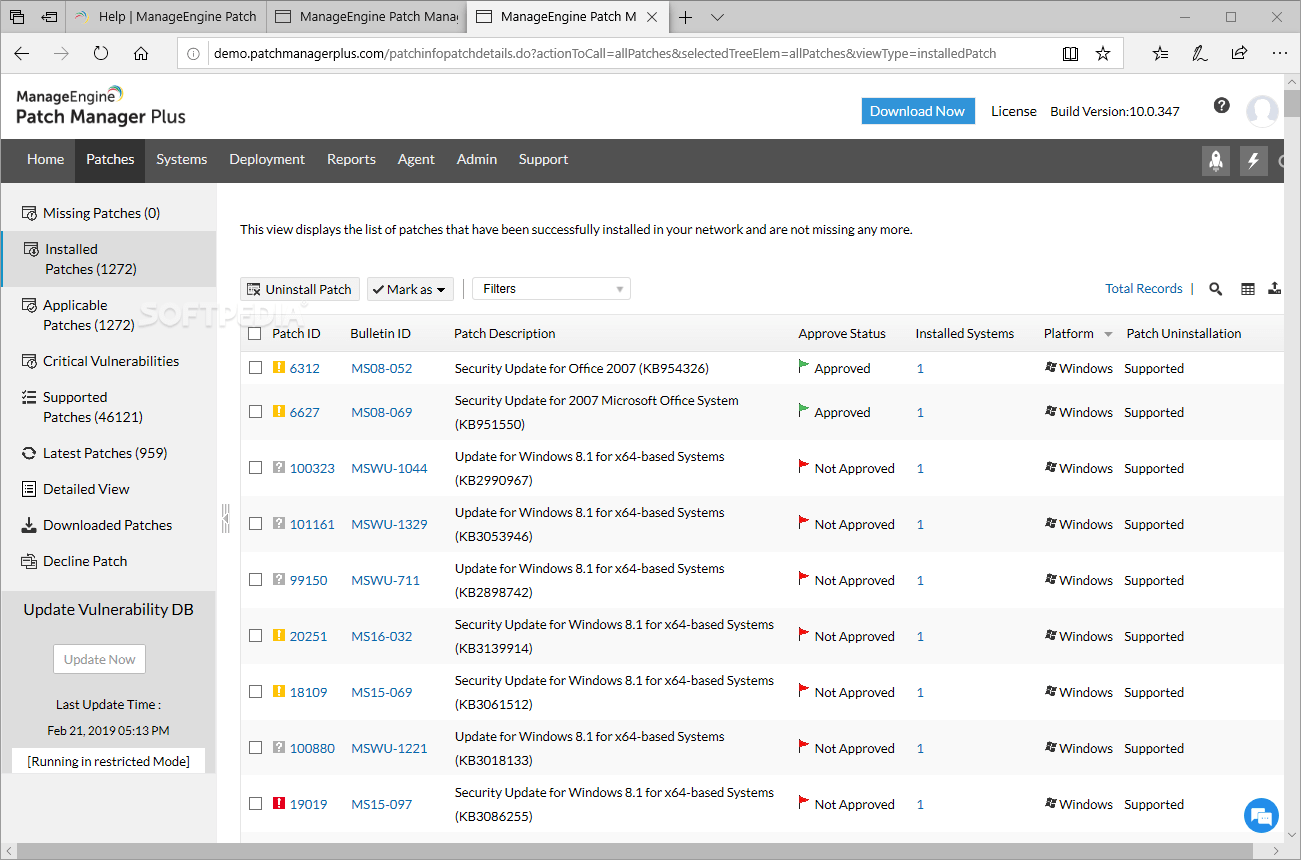Check the box for patch 6312
Viewport: 1301px width, 860px height.
click(255, 368)
